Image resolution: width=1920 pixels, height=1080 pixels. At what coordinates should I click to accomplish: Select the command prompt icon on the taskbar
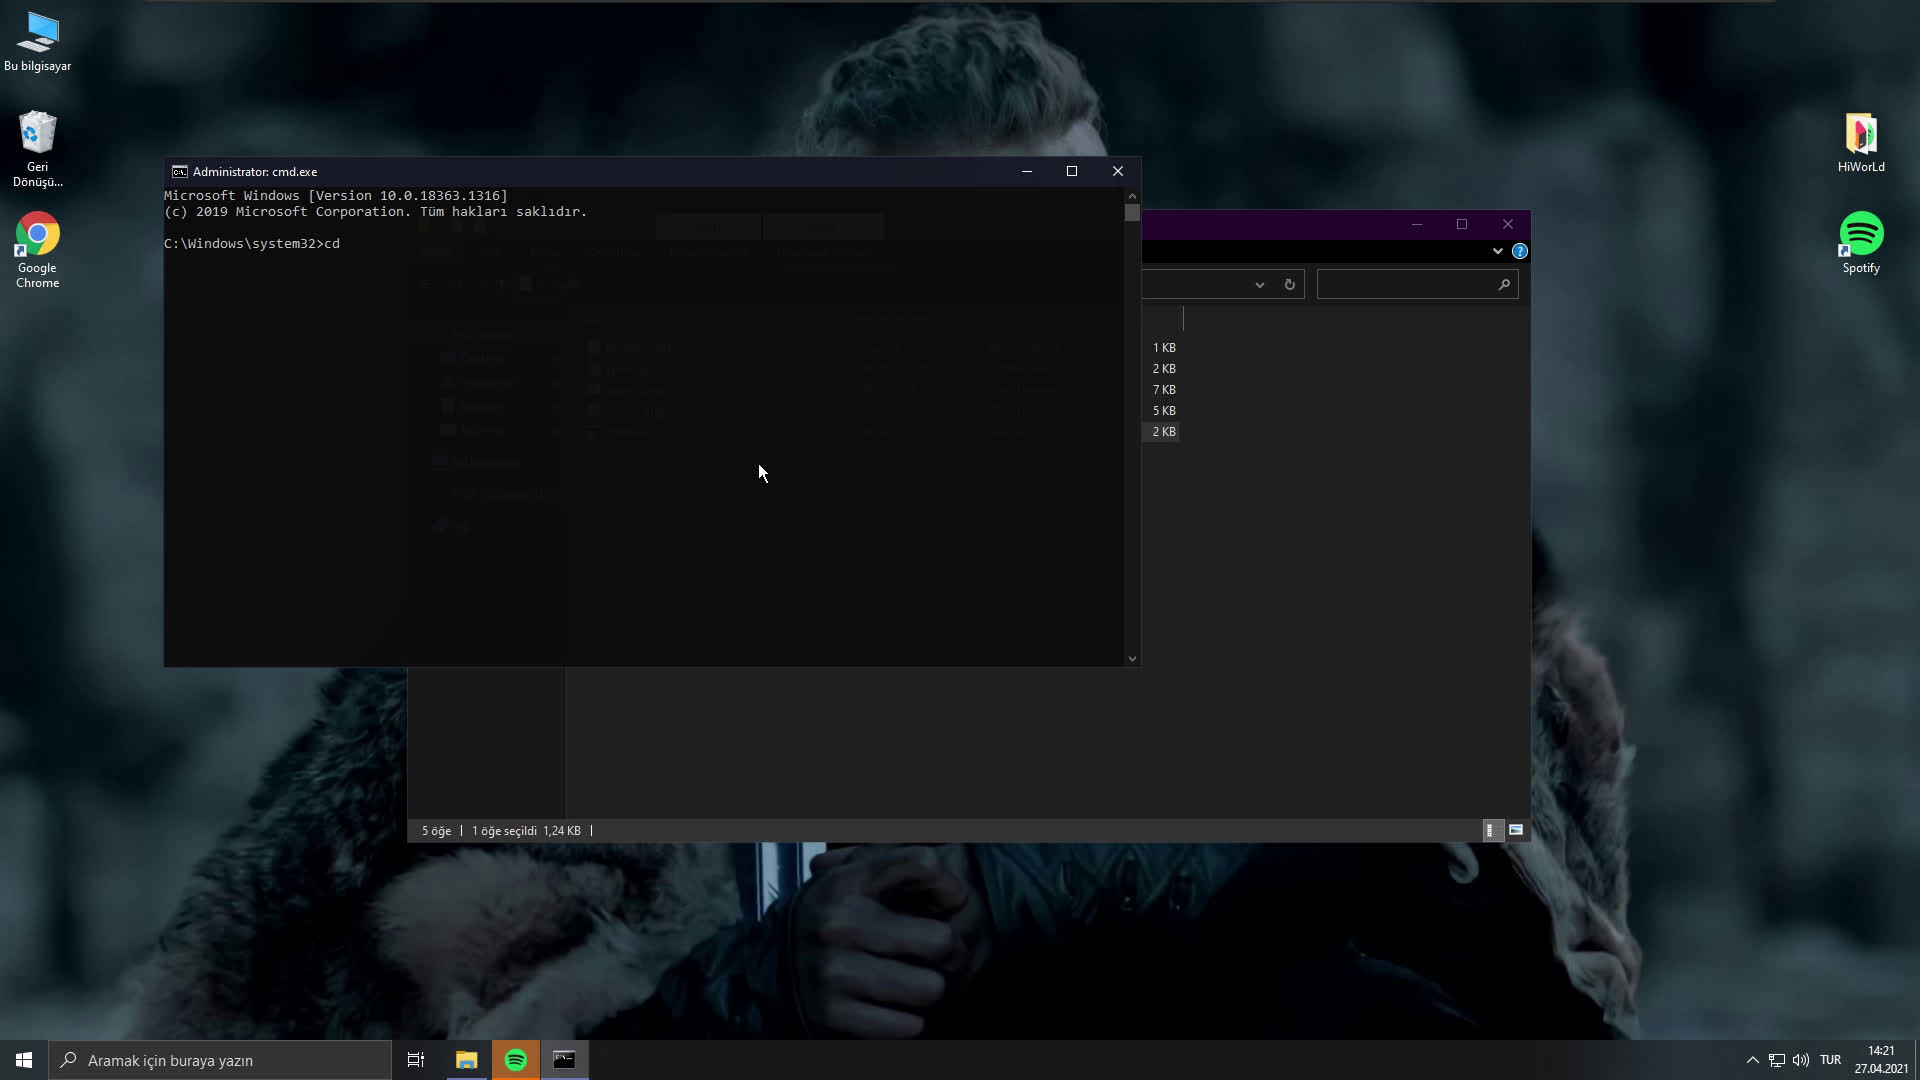(565, 1059)
